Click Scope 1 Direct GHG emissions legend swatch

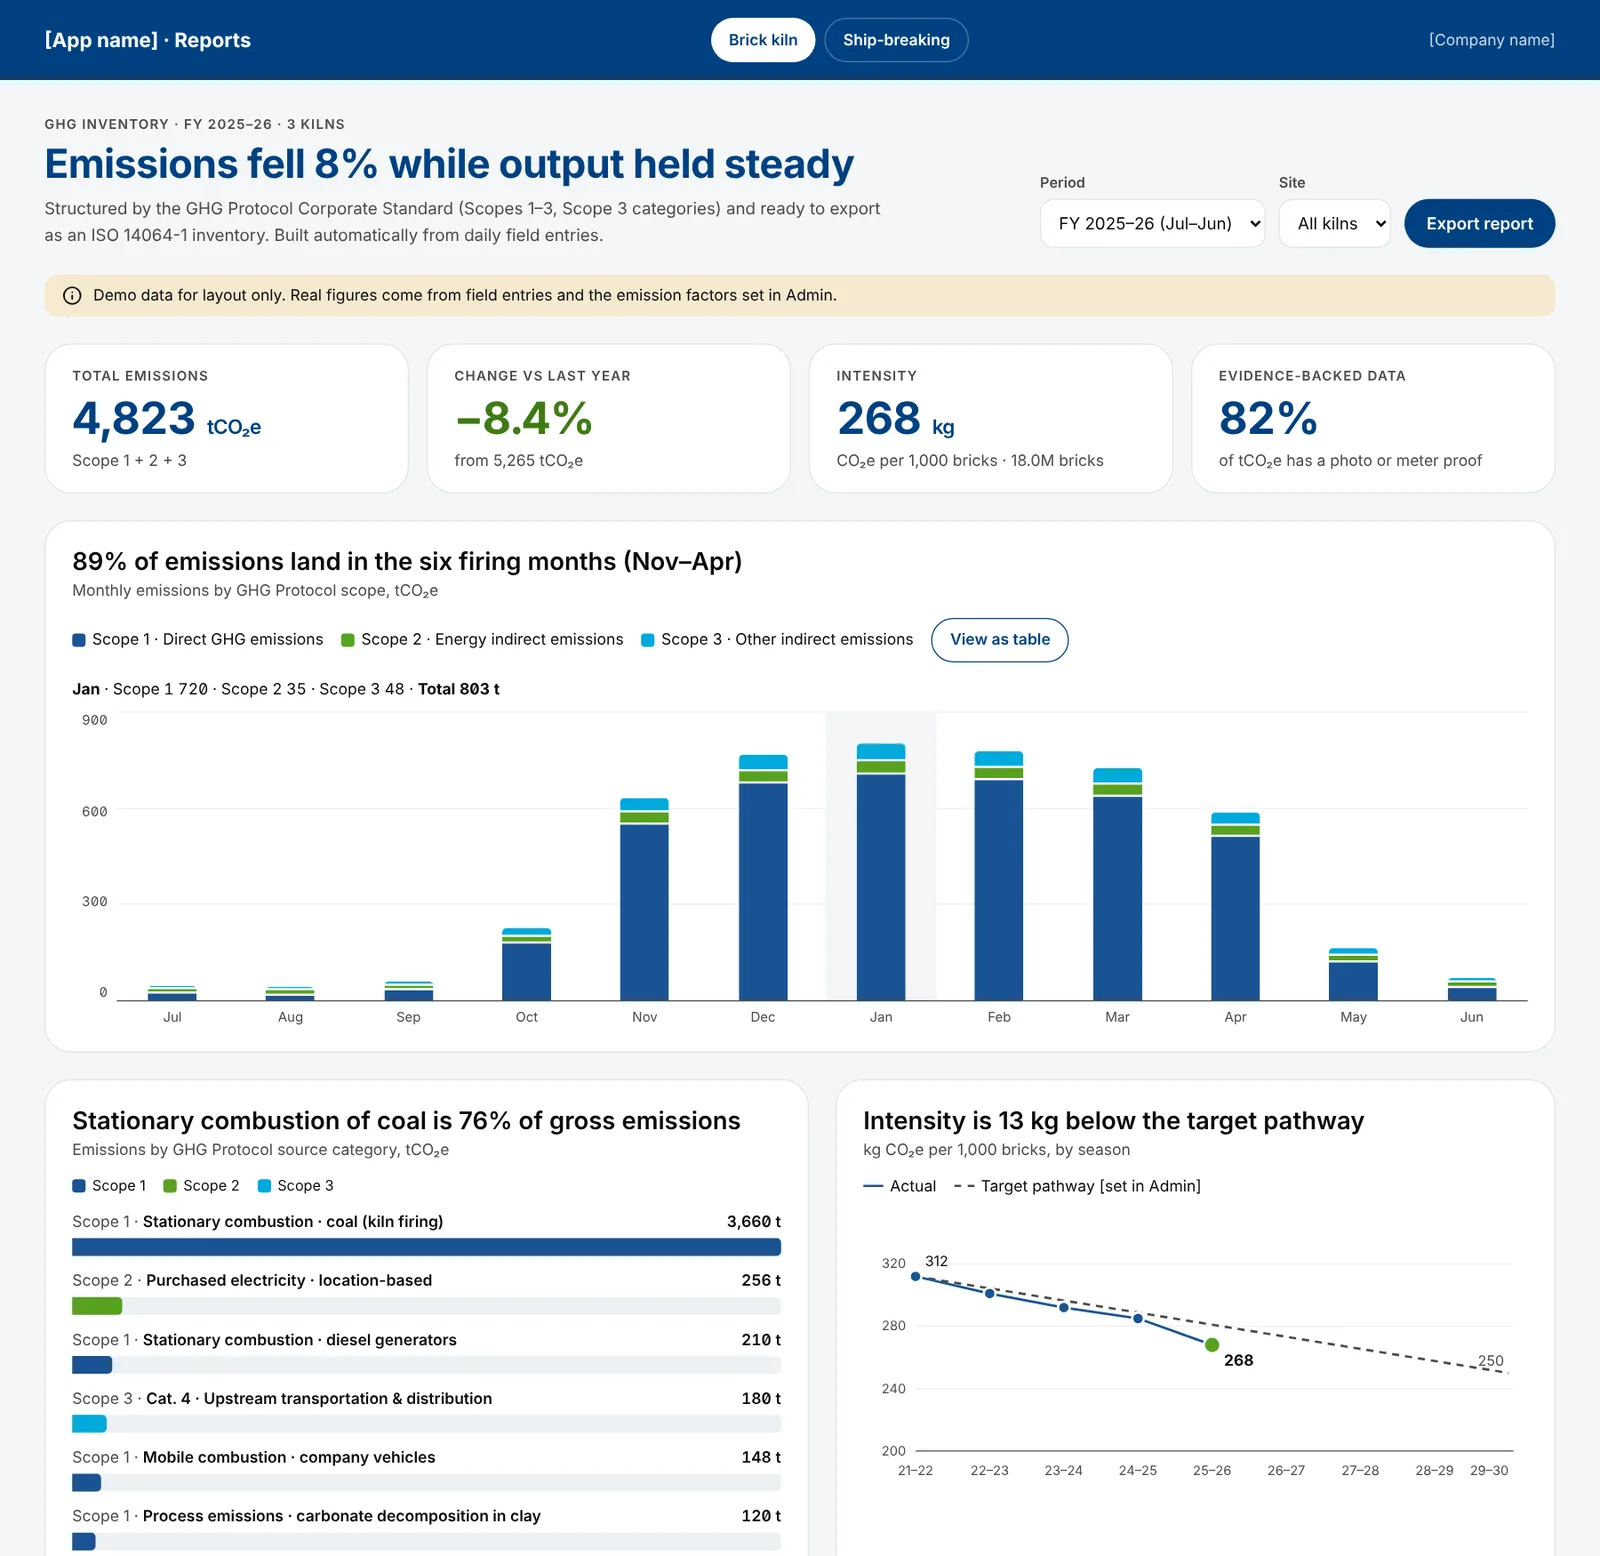point(78,640)
